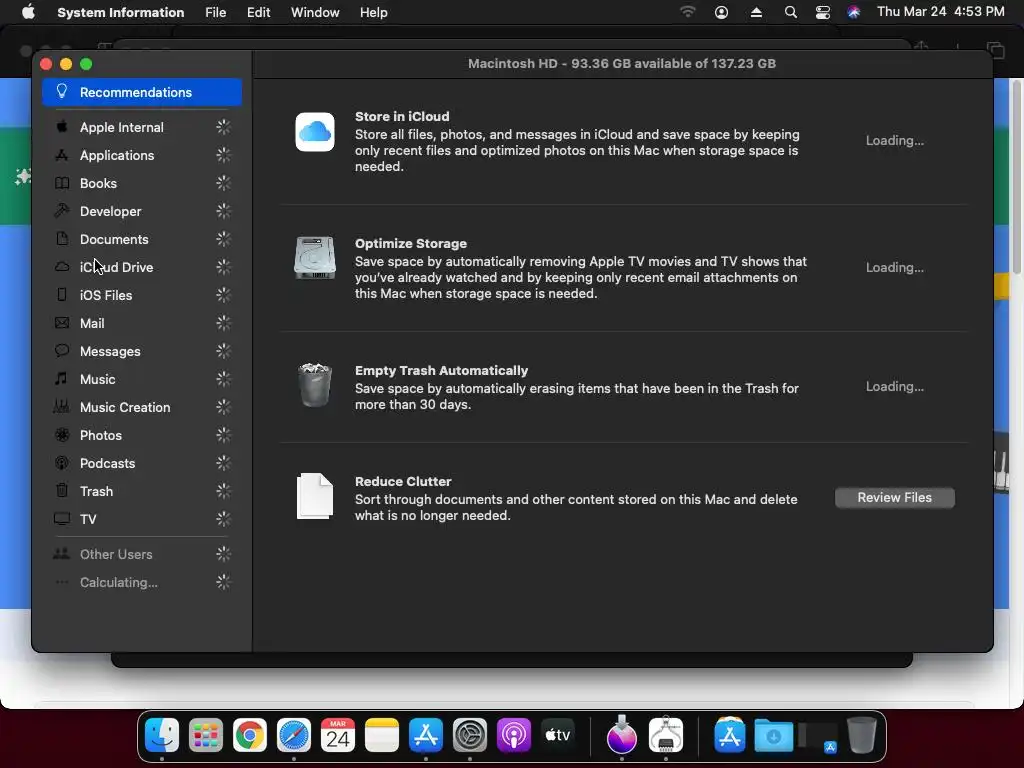Click the Trash category icon in the sidebar
1024x768 pixels.
pyautogui.click(x=62, y=490)
